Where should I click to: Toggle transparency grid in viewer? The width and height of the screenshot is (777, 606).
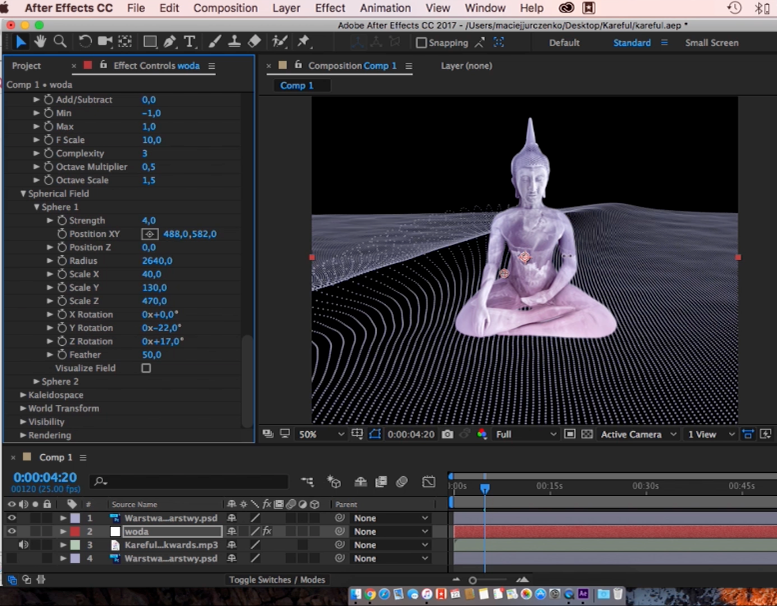[x=587, y=435]
